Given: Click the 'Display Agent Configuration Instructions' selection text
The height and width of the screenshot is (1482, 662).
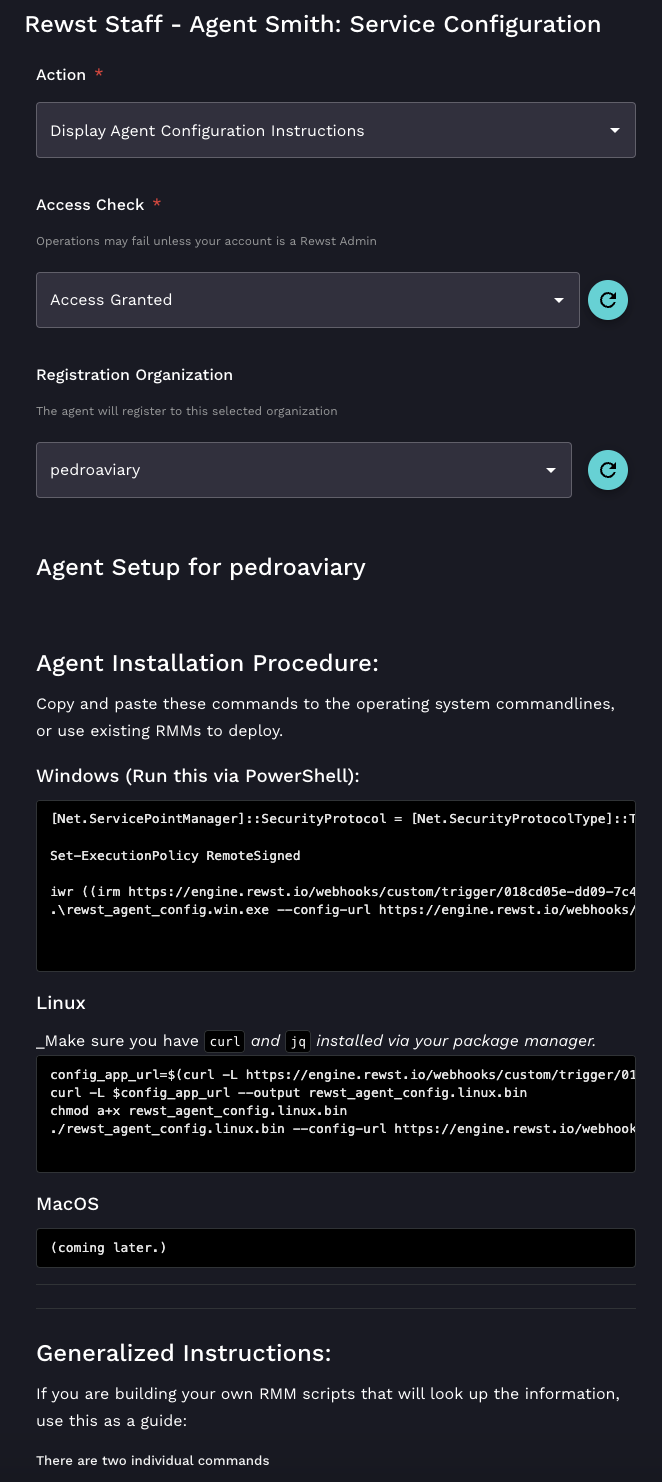Looking at the screenshot, I should pos(207,131).
